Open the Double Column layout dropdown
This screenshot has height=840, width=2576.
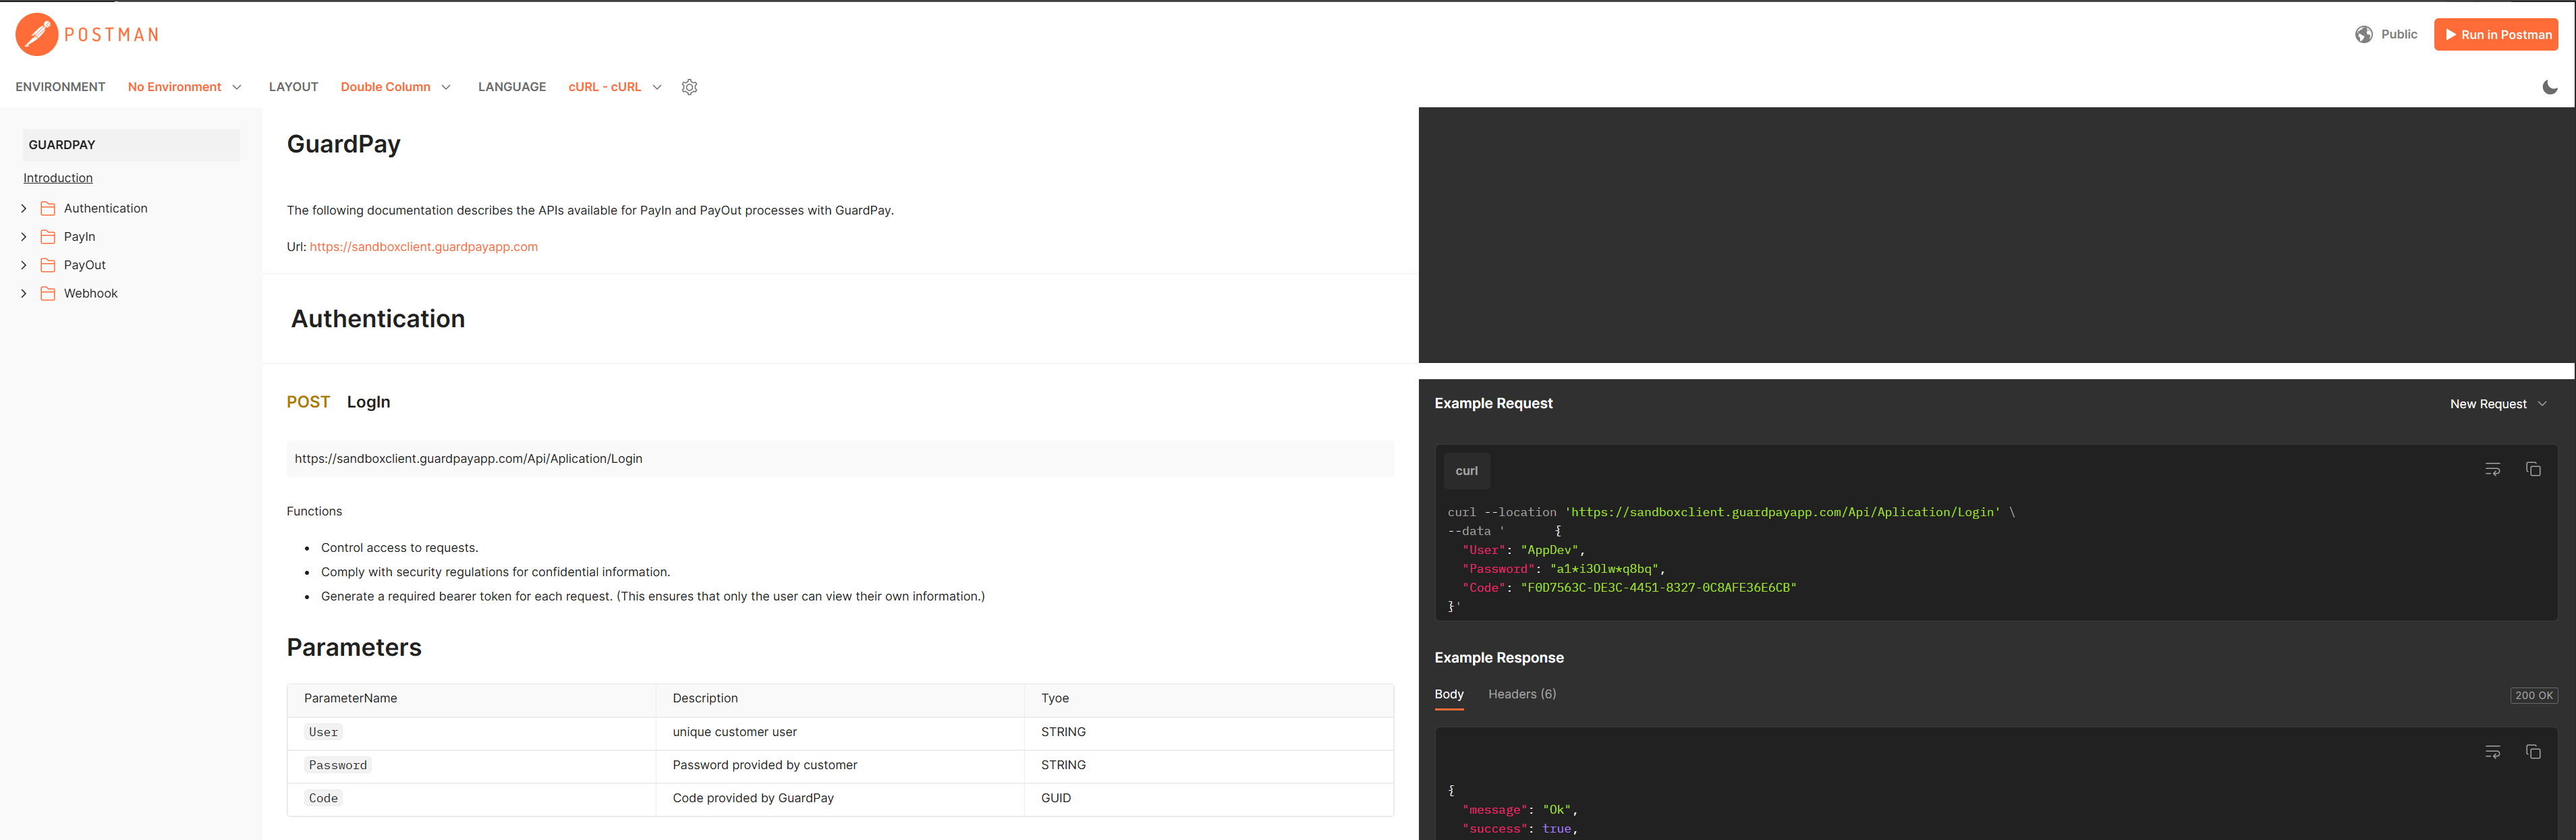coord(395,87)
